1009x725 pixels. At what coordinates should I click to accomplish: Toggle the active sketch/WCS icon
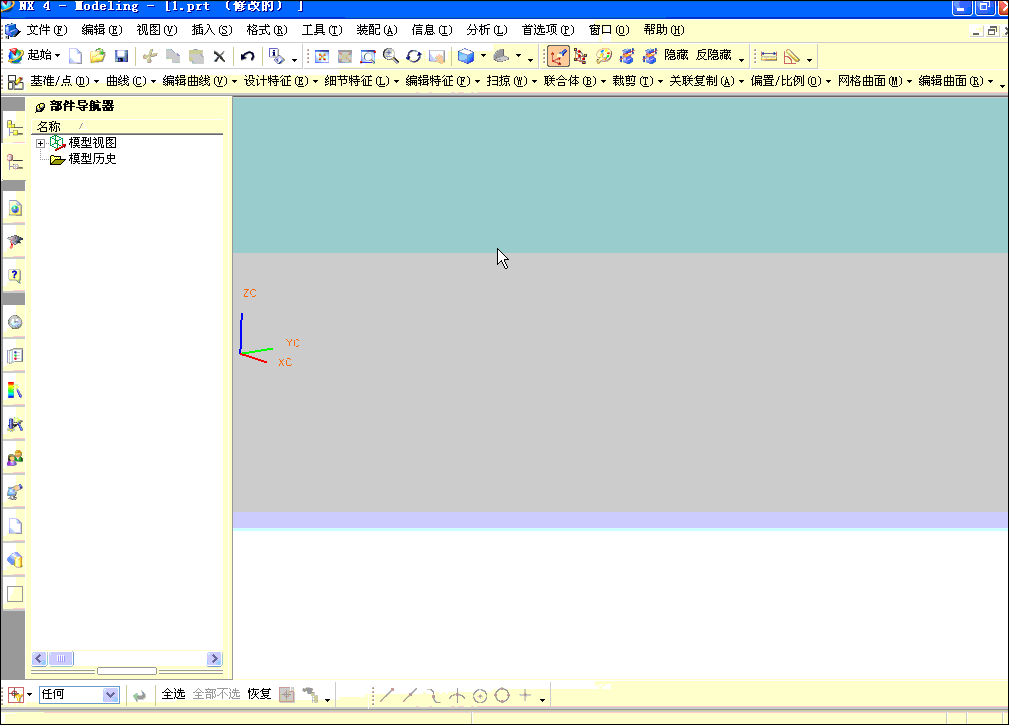(558, 56)
